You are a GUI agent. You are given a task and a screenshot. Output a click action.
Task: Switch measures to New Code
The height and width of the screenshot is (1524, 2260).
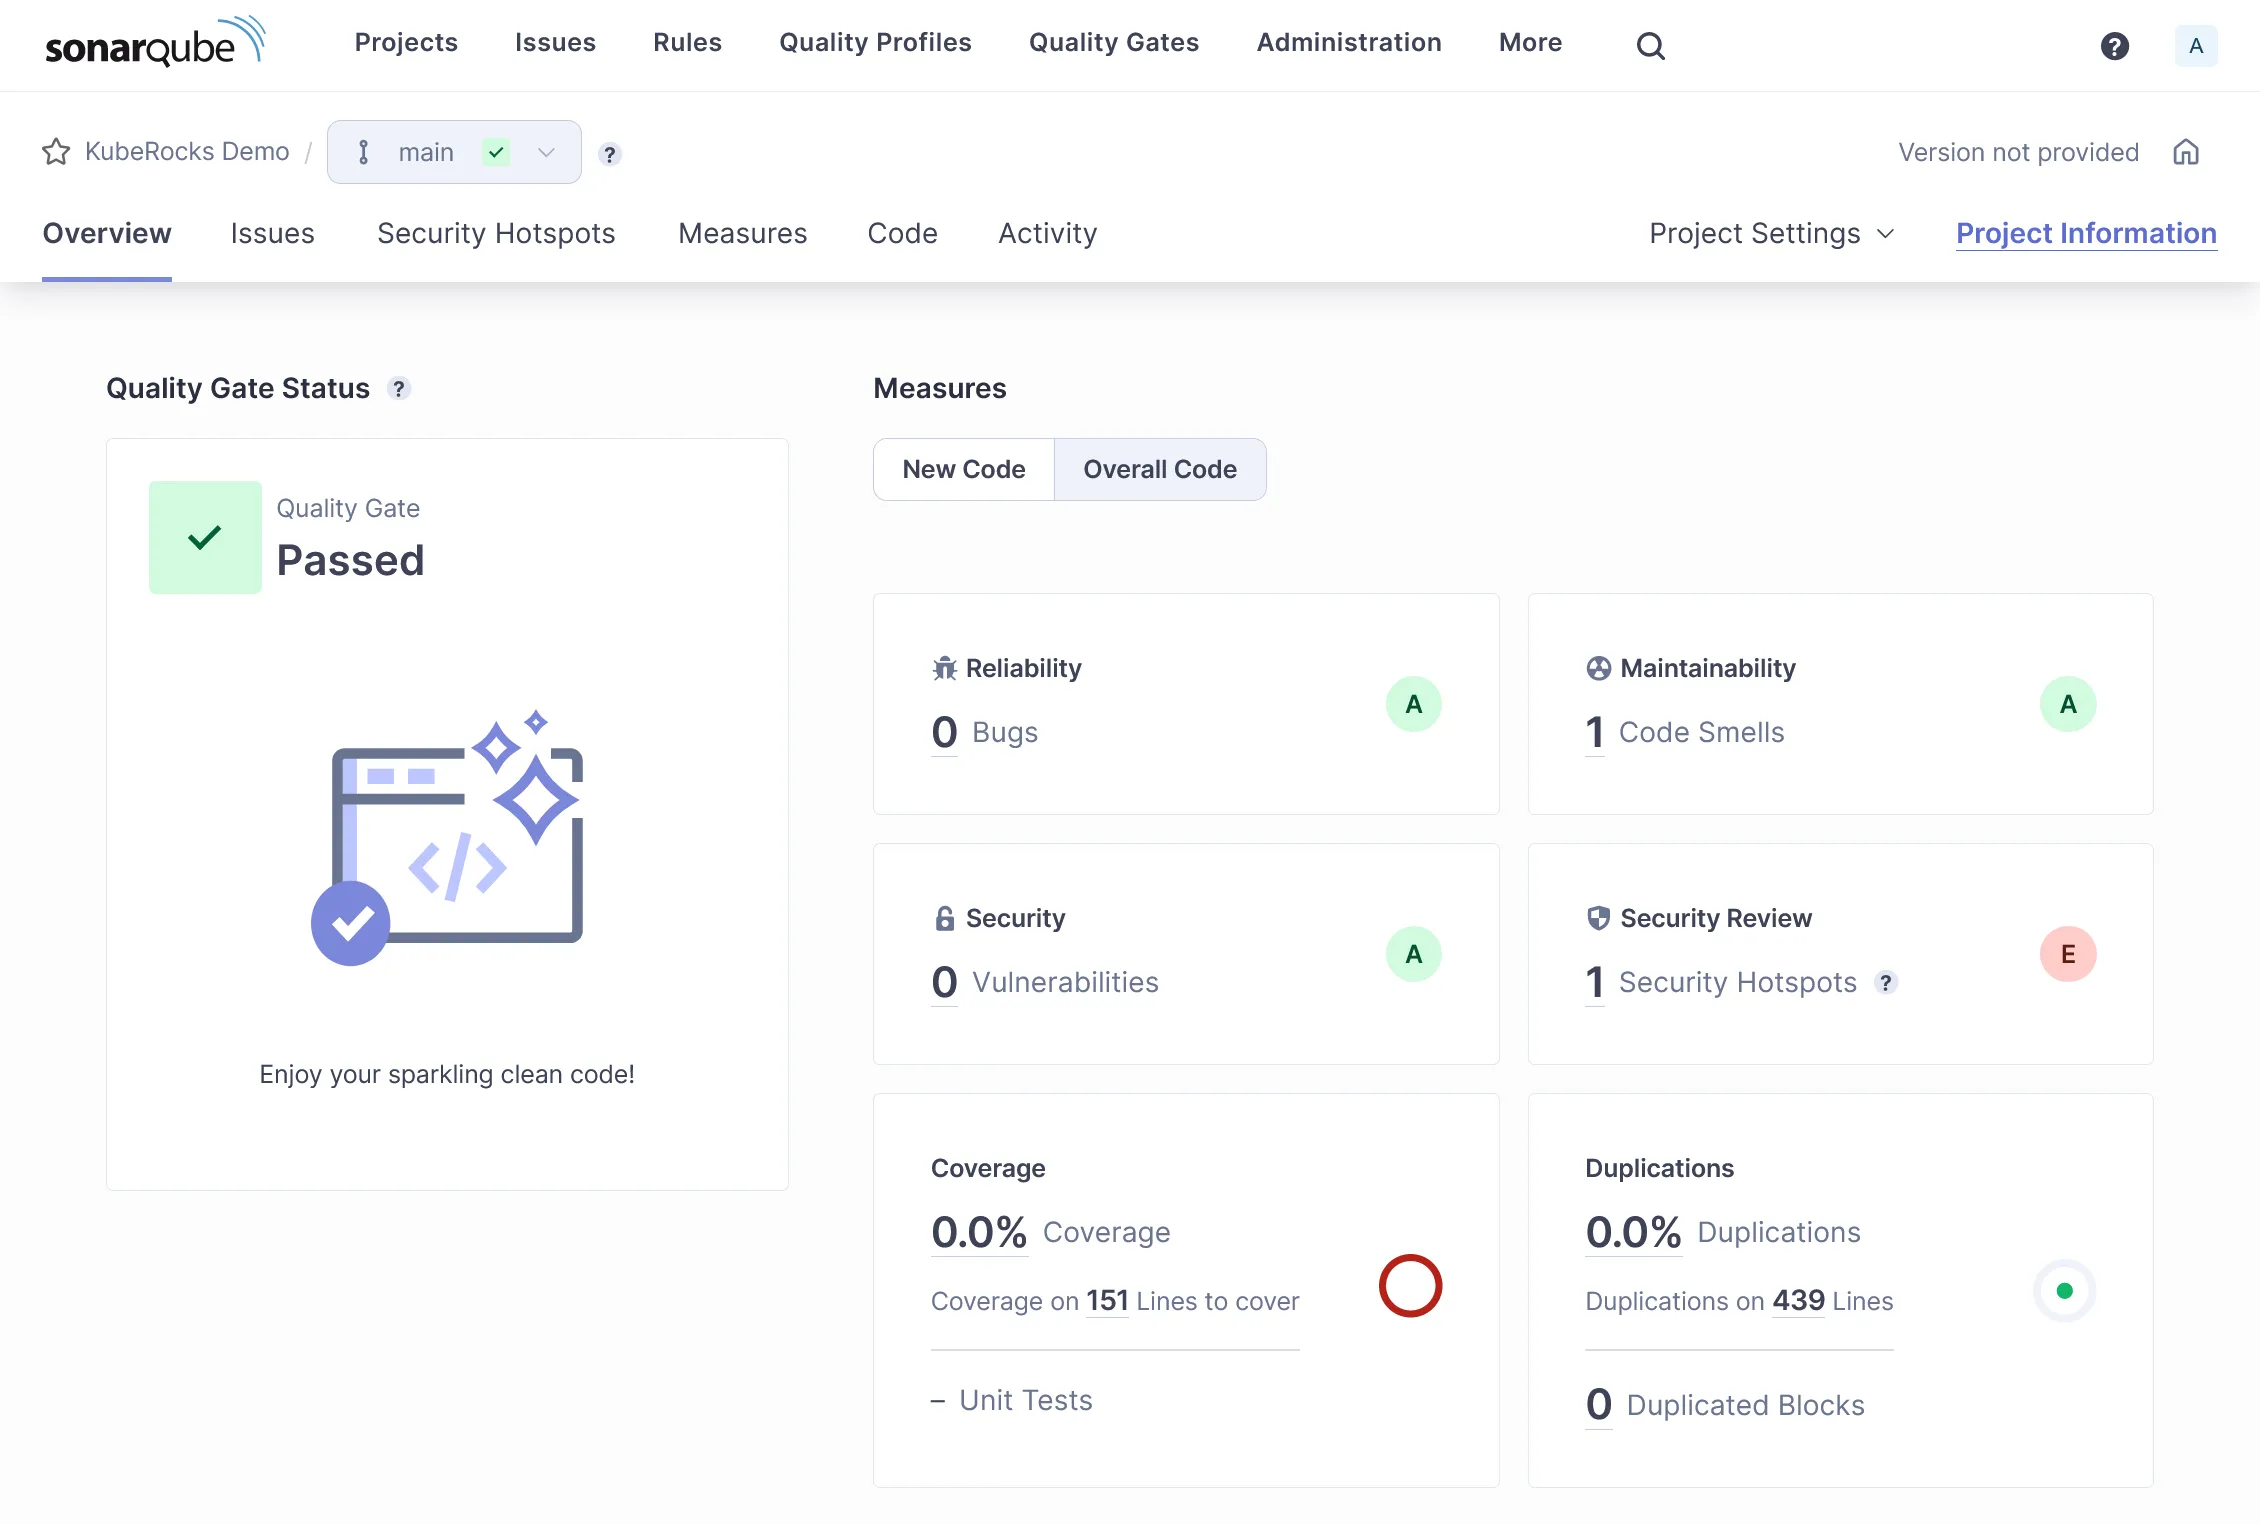point(963,469)
